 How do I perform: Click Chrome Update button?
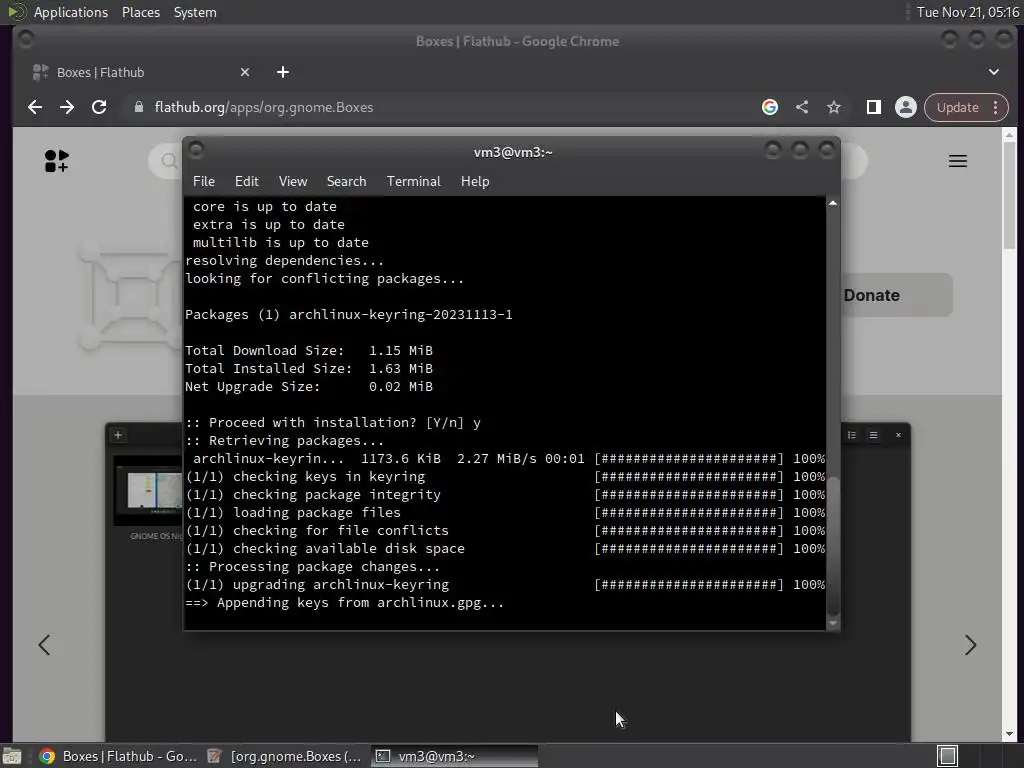coord(957,107)
